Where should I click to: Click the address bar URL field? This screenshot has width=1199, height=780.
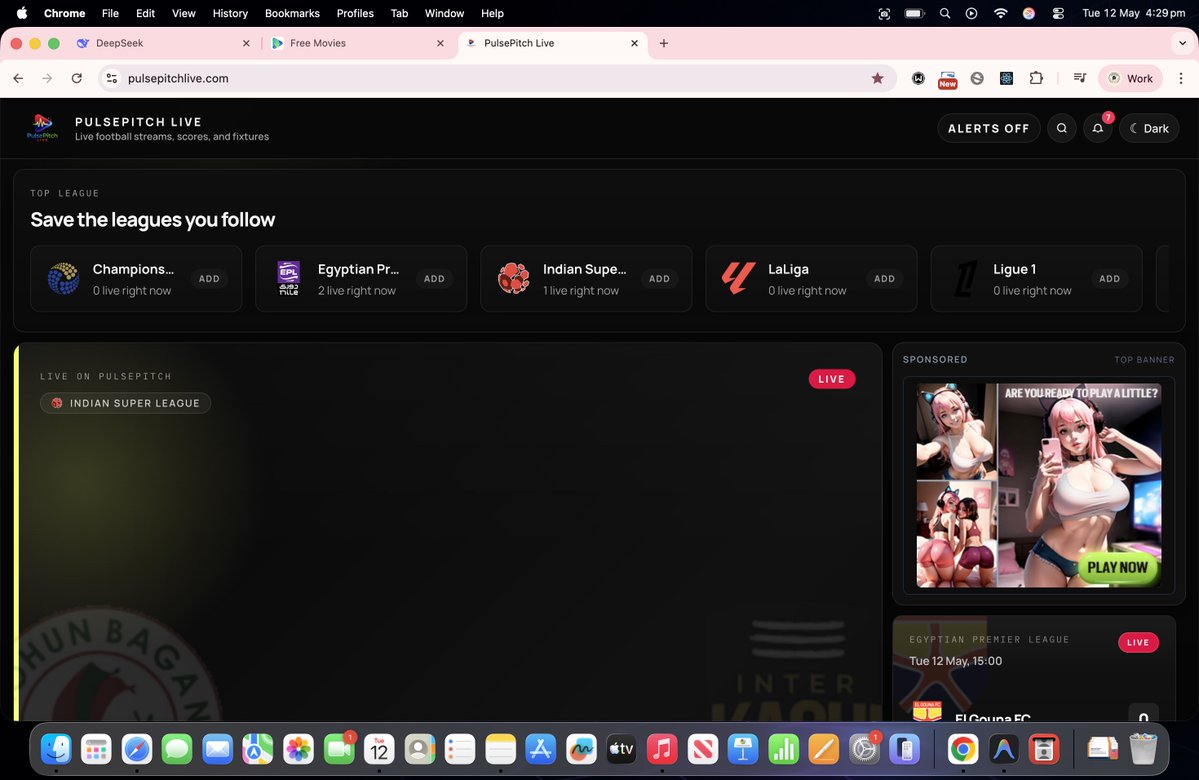(497, 78)
